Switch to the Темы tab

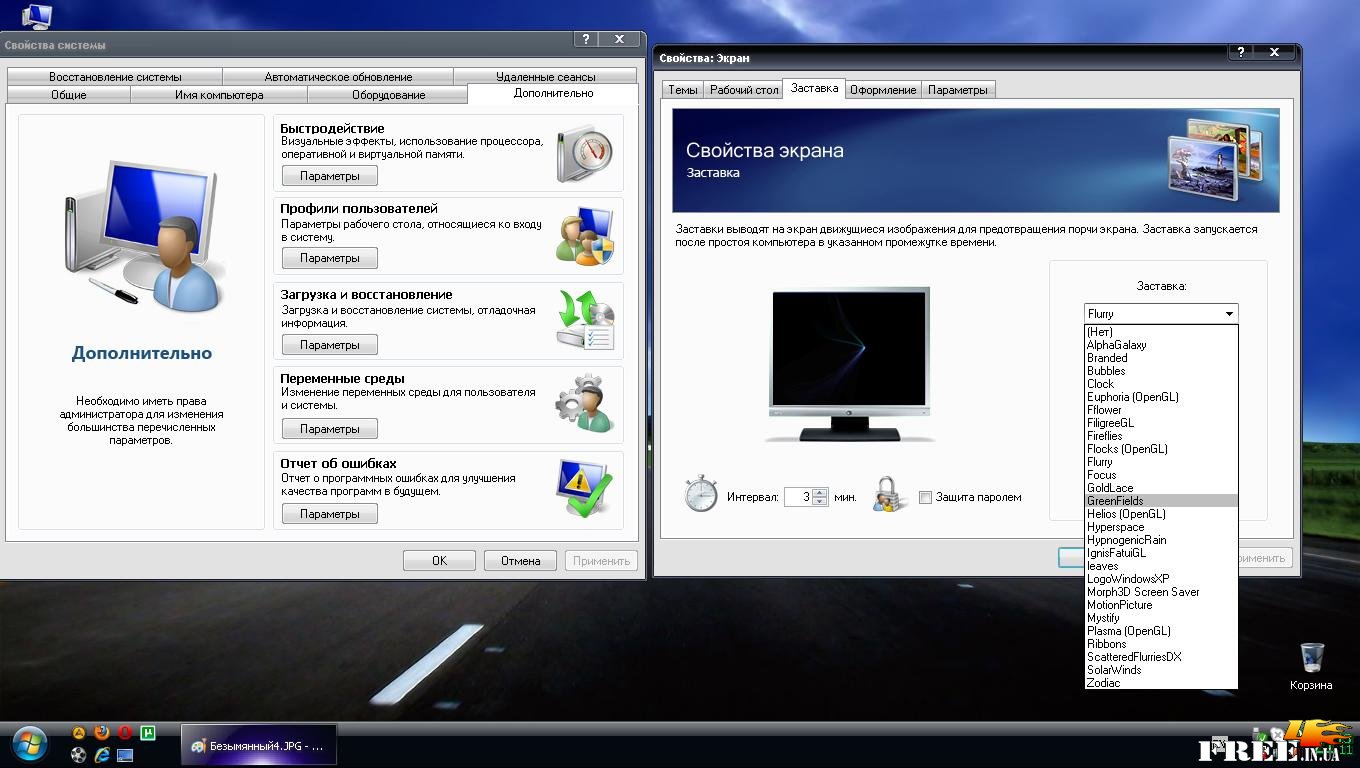click(682, 90)
